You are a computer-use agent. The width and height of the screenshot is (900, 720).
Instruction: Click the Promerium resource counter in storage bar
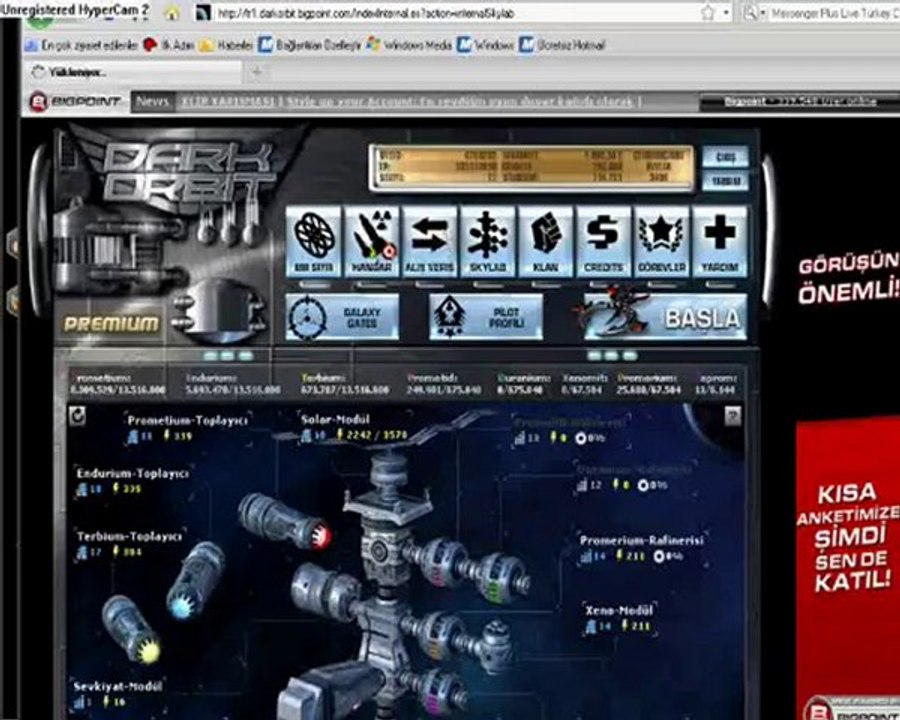(x=649, y=384)
